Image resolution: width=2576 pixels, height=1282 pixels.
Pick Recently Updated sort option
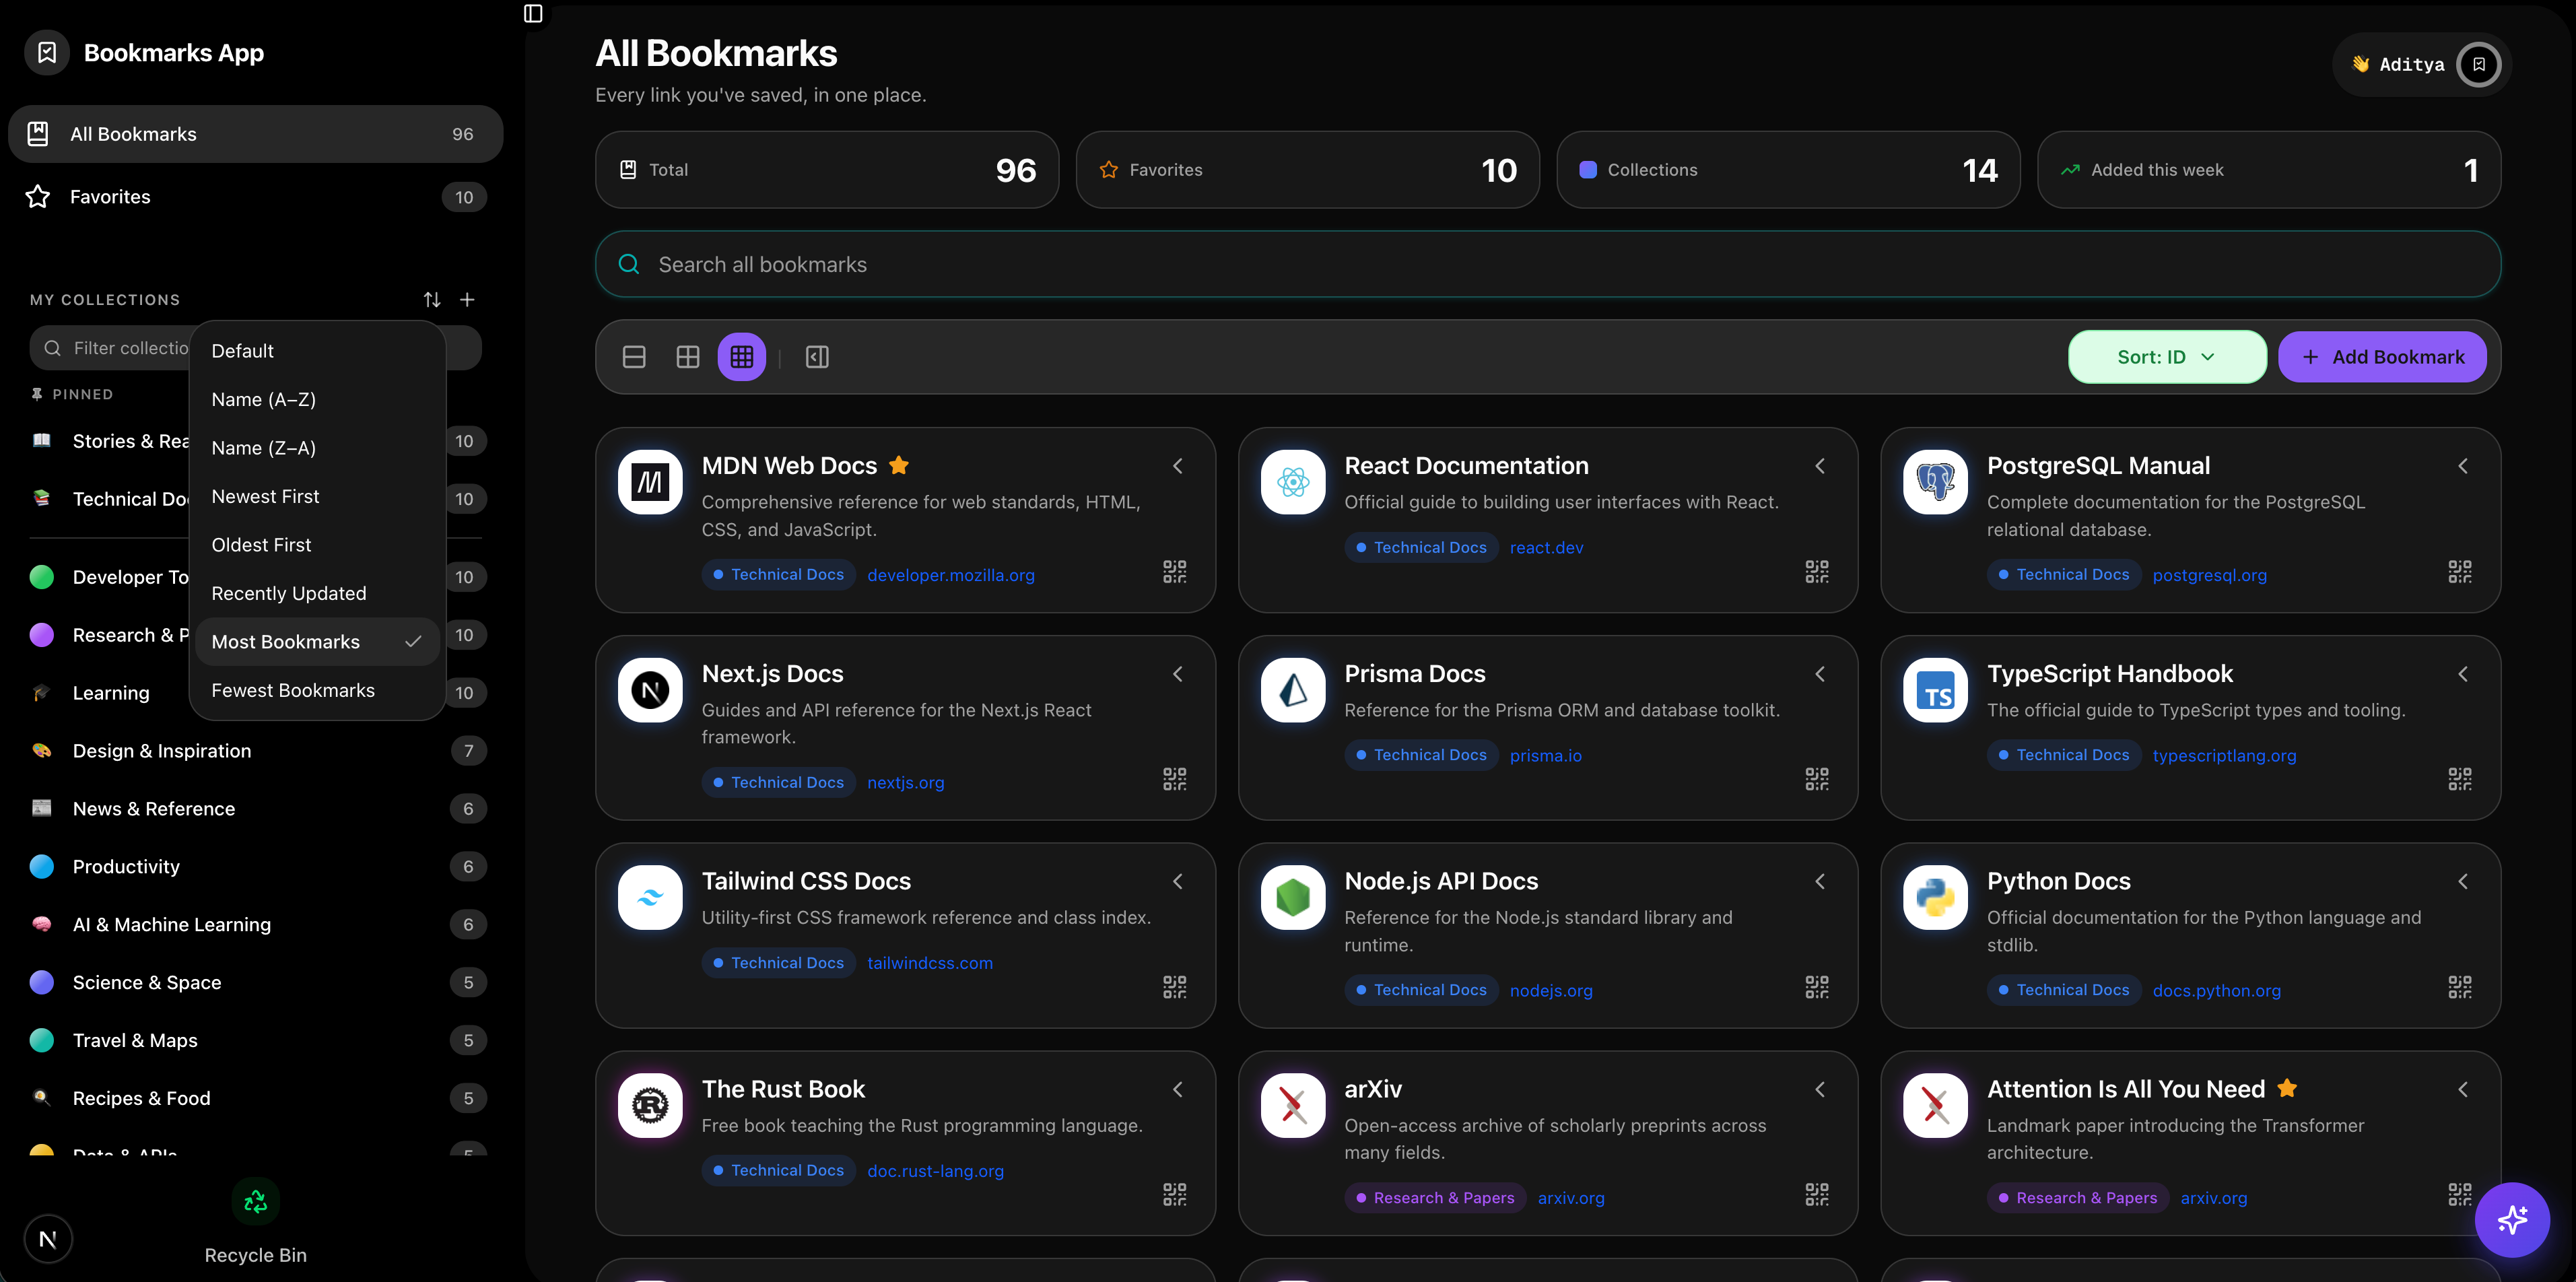317,593
